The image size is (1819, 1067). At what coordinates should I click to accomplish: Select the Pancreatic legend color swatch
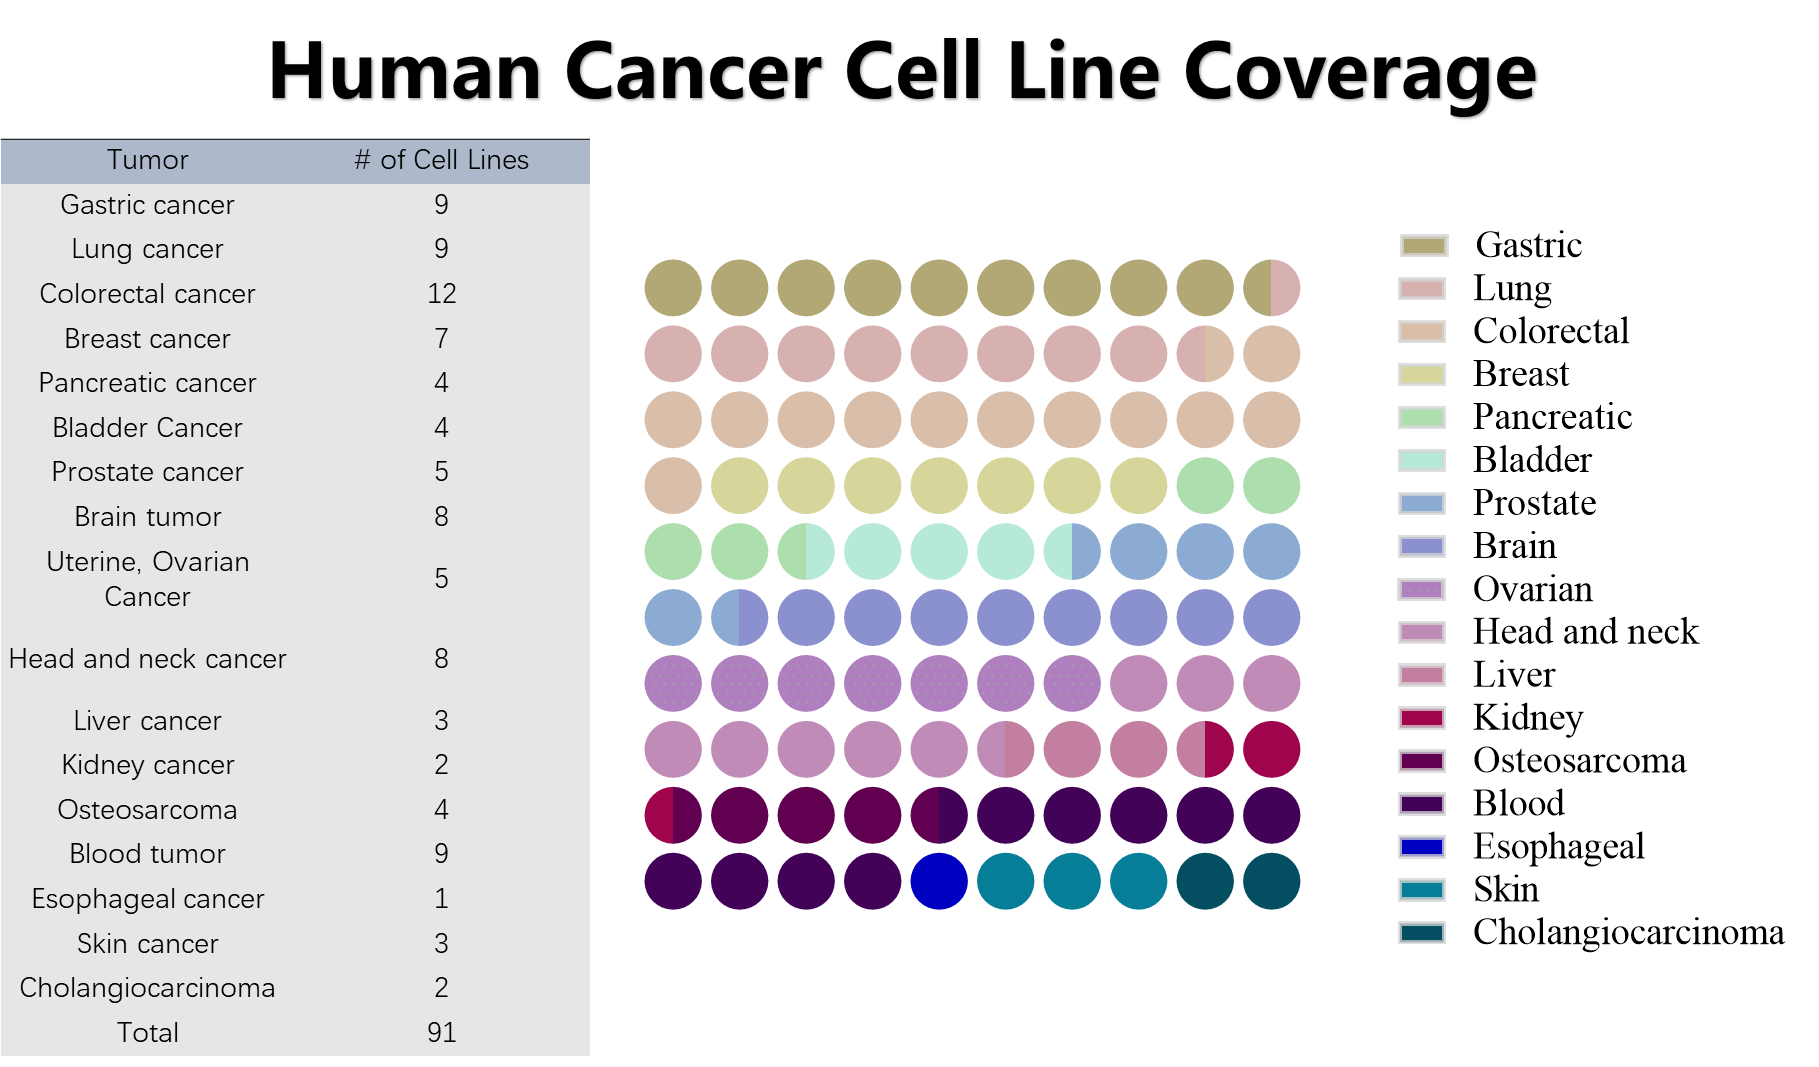pos(1421,418)
